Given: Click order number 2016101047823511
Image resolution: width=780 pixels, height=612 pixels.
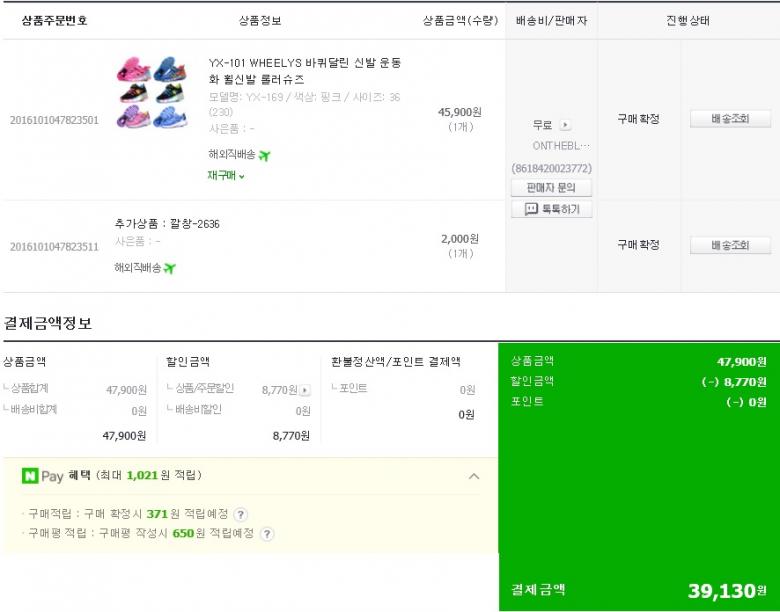Looking at the screenshot, I should coord(54,247).
